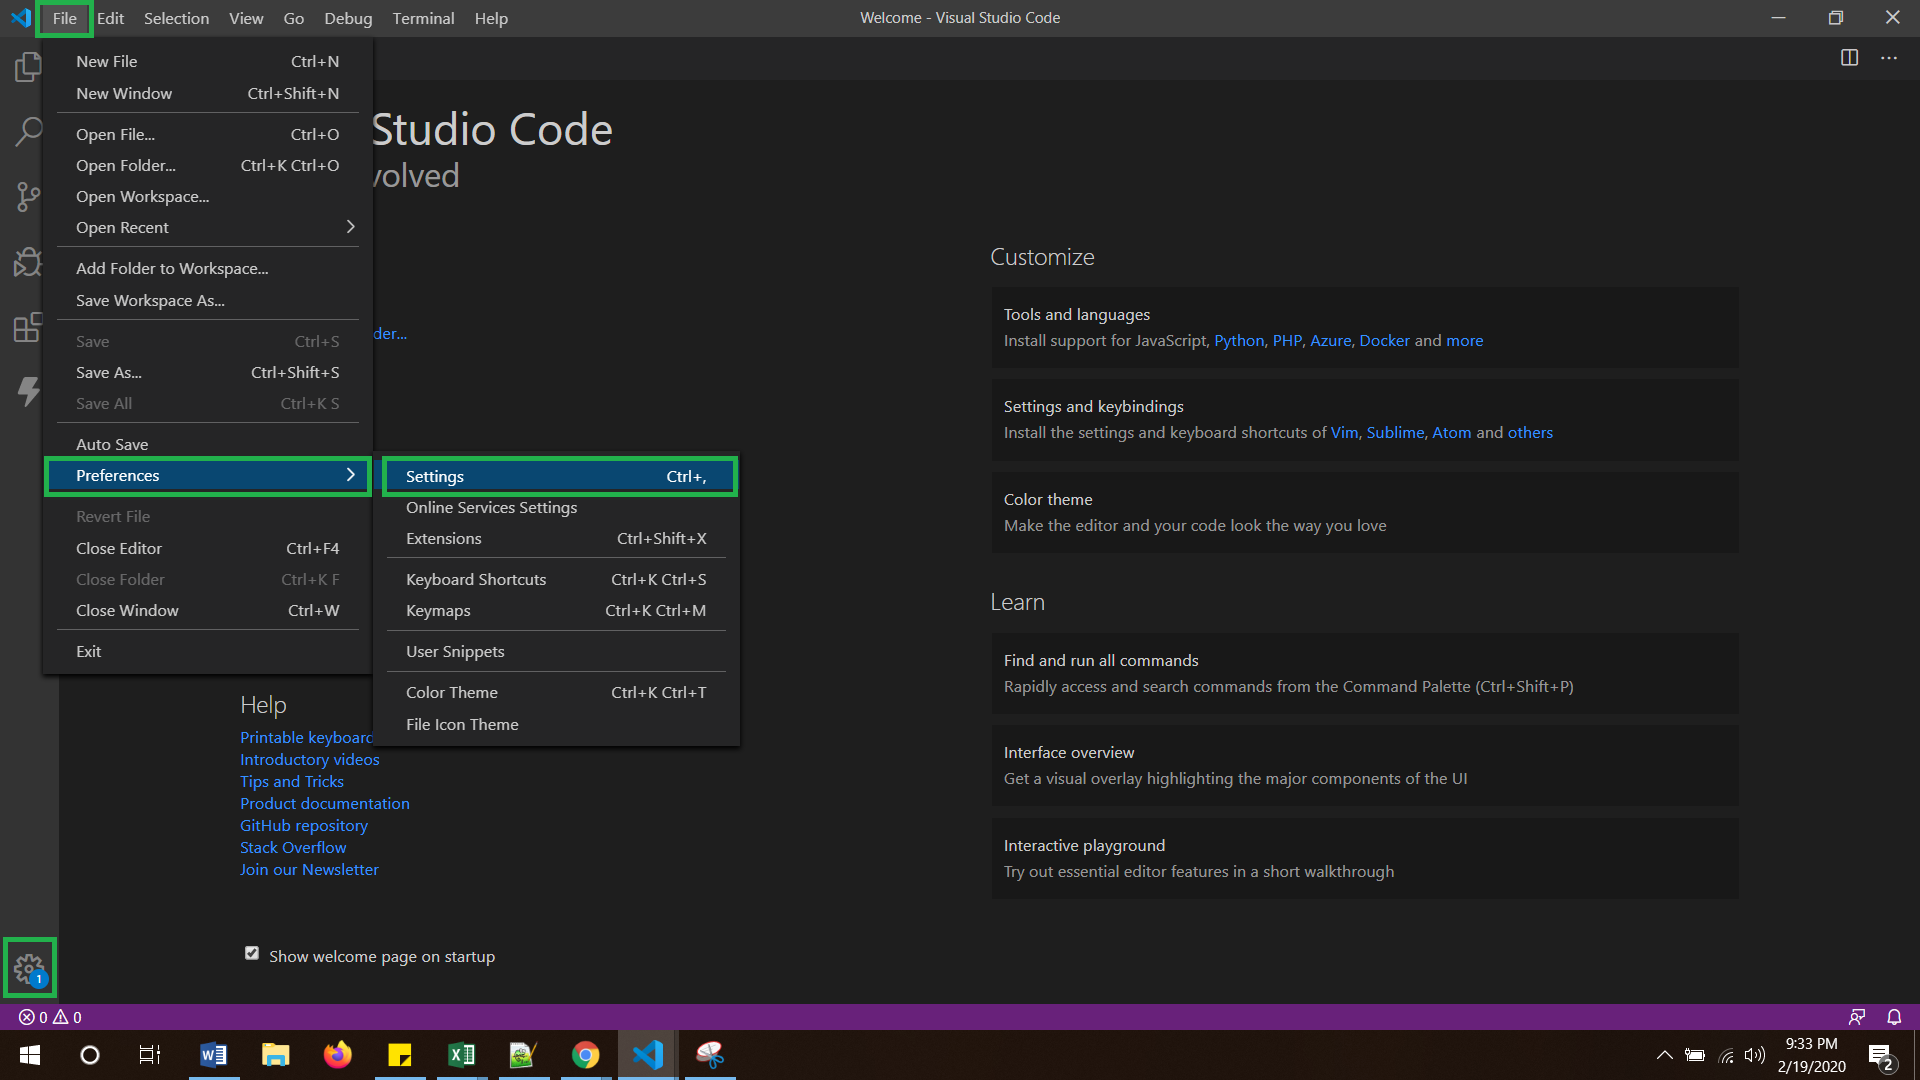Image resolution: width=1920 pixels, height=1080 pixels.
Task: Click the feedback smiley in status bar
Action: [1857, 1016]
